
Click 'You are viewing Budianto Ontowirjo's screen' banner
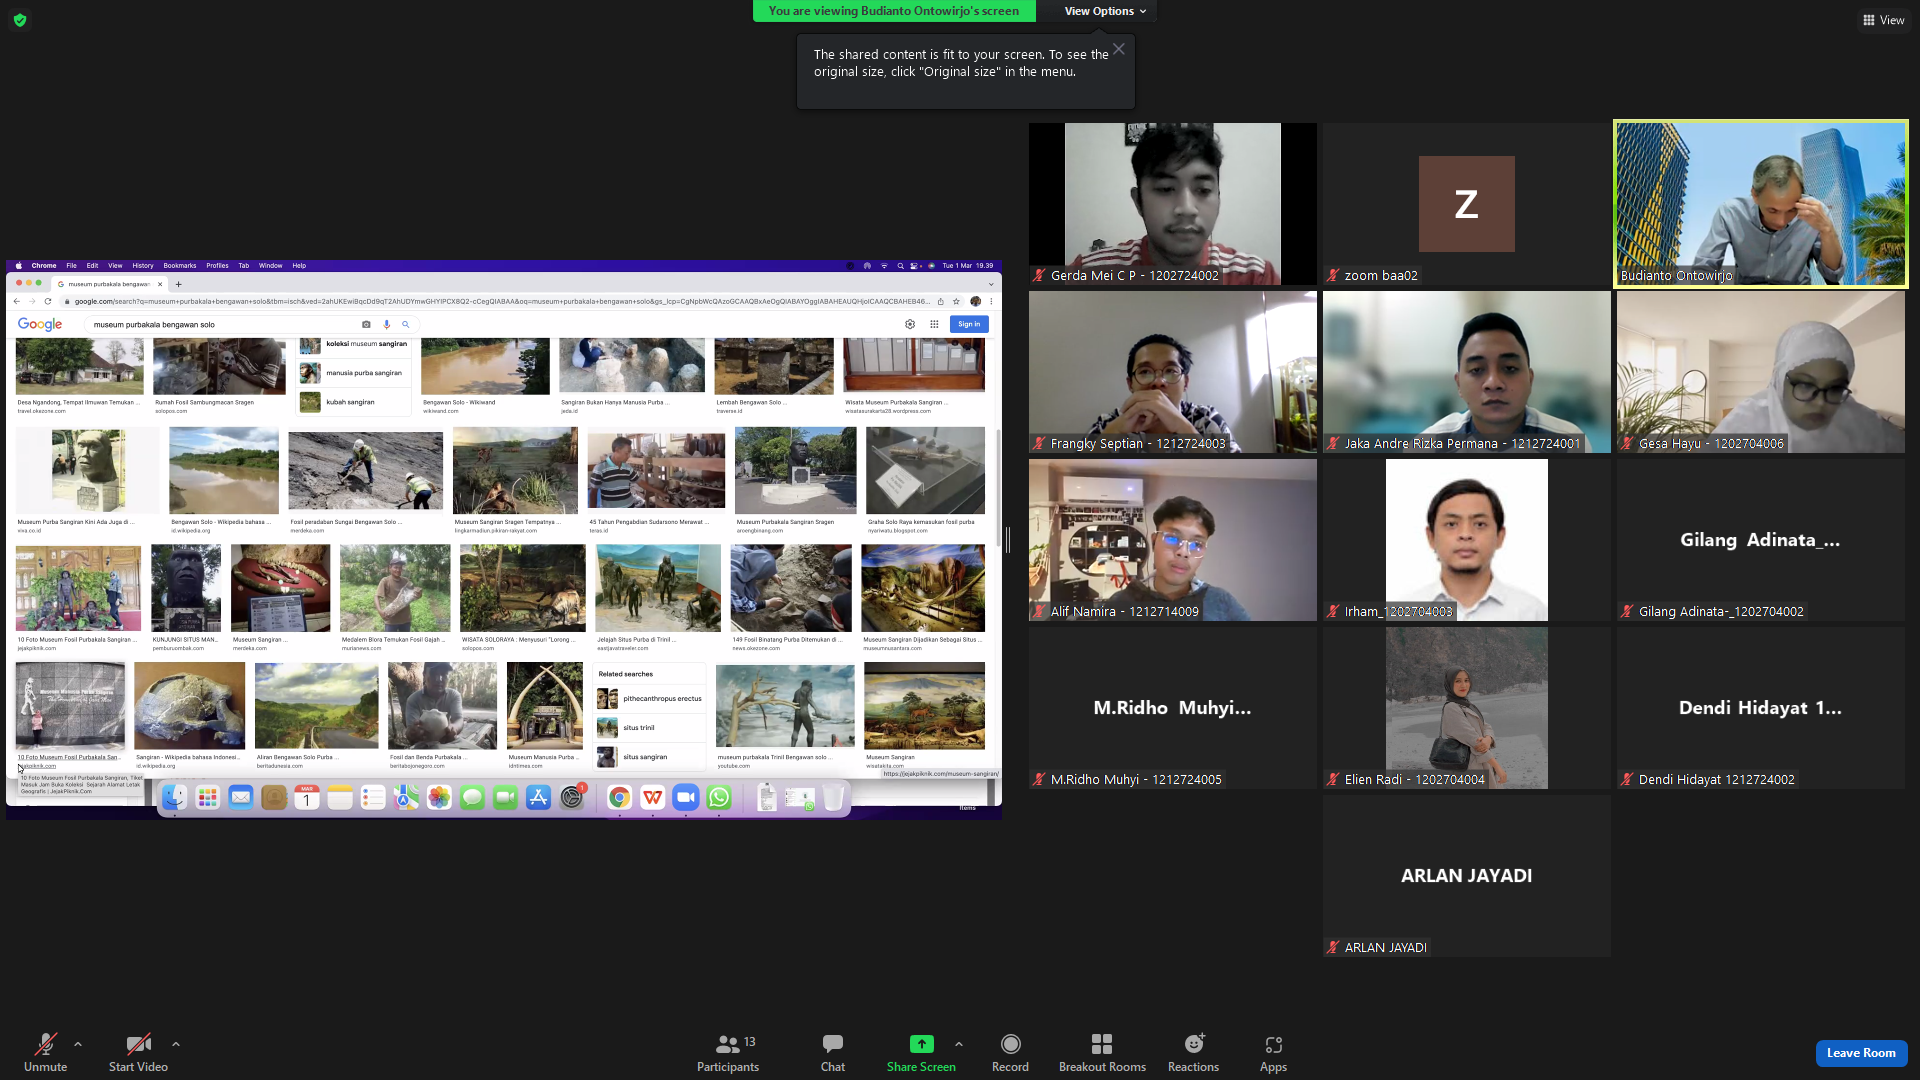(894, 11)
